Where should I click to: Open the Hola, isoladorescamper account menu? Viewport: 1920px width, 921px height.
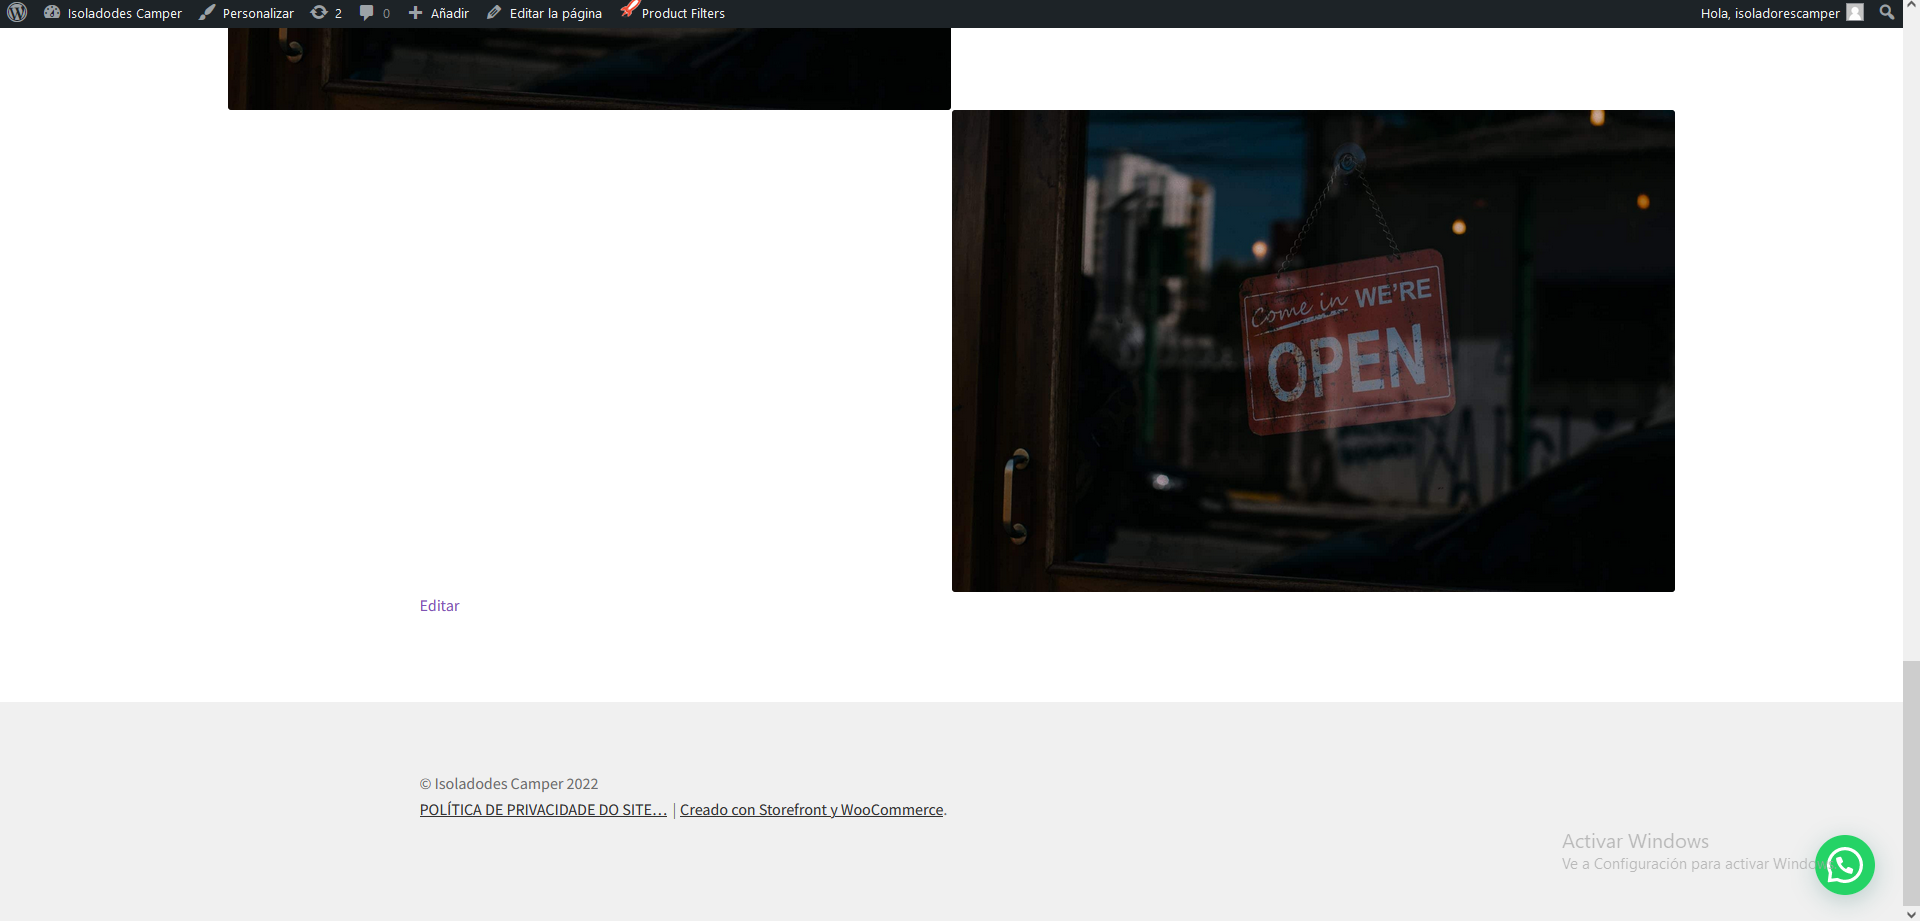click(x=1781, y=13)
